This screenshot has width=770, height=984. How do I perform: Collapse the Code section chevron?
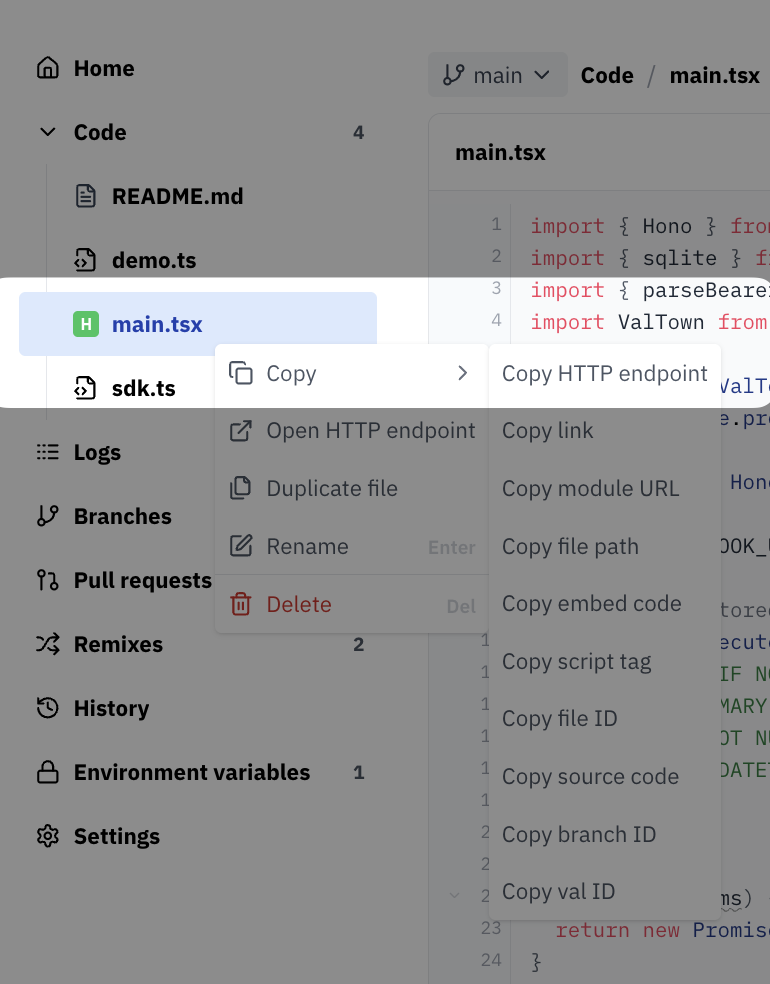coord(47,132)
